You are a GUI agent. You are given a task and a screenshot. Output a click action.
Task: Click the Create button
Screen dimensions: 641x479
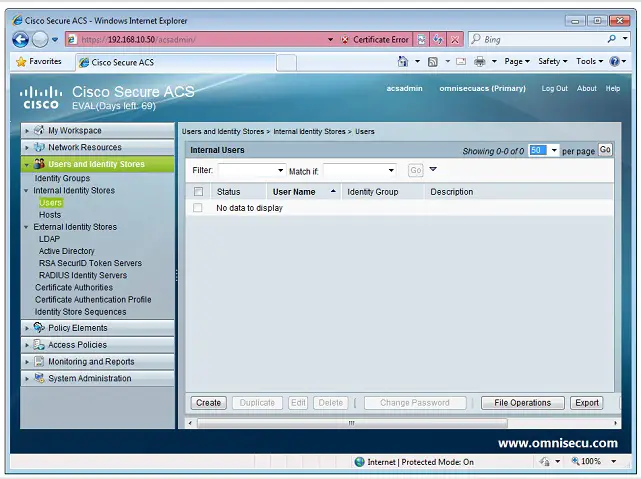208,403
